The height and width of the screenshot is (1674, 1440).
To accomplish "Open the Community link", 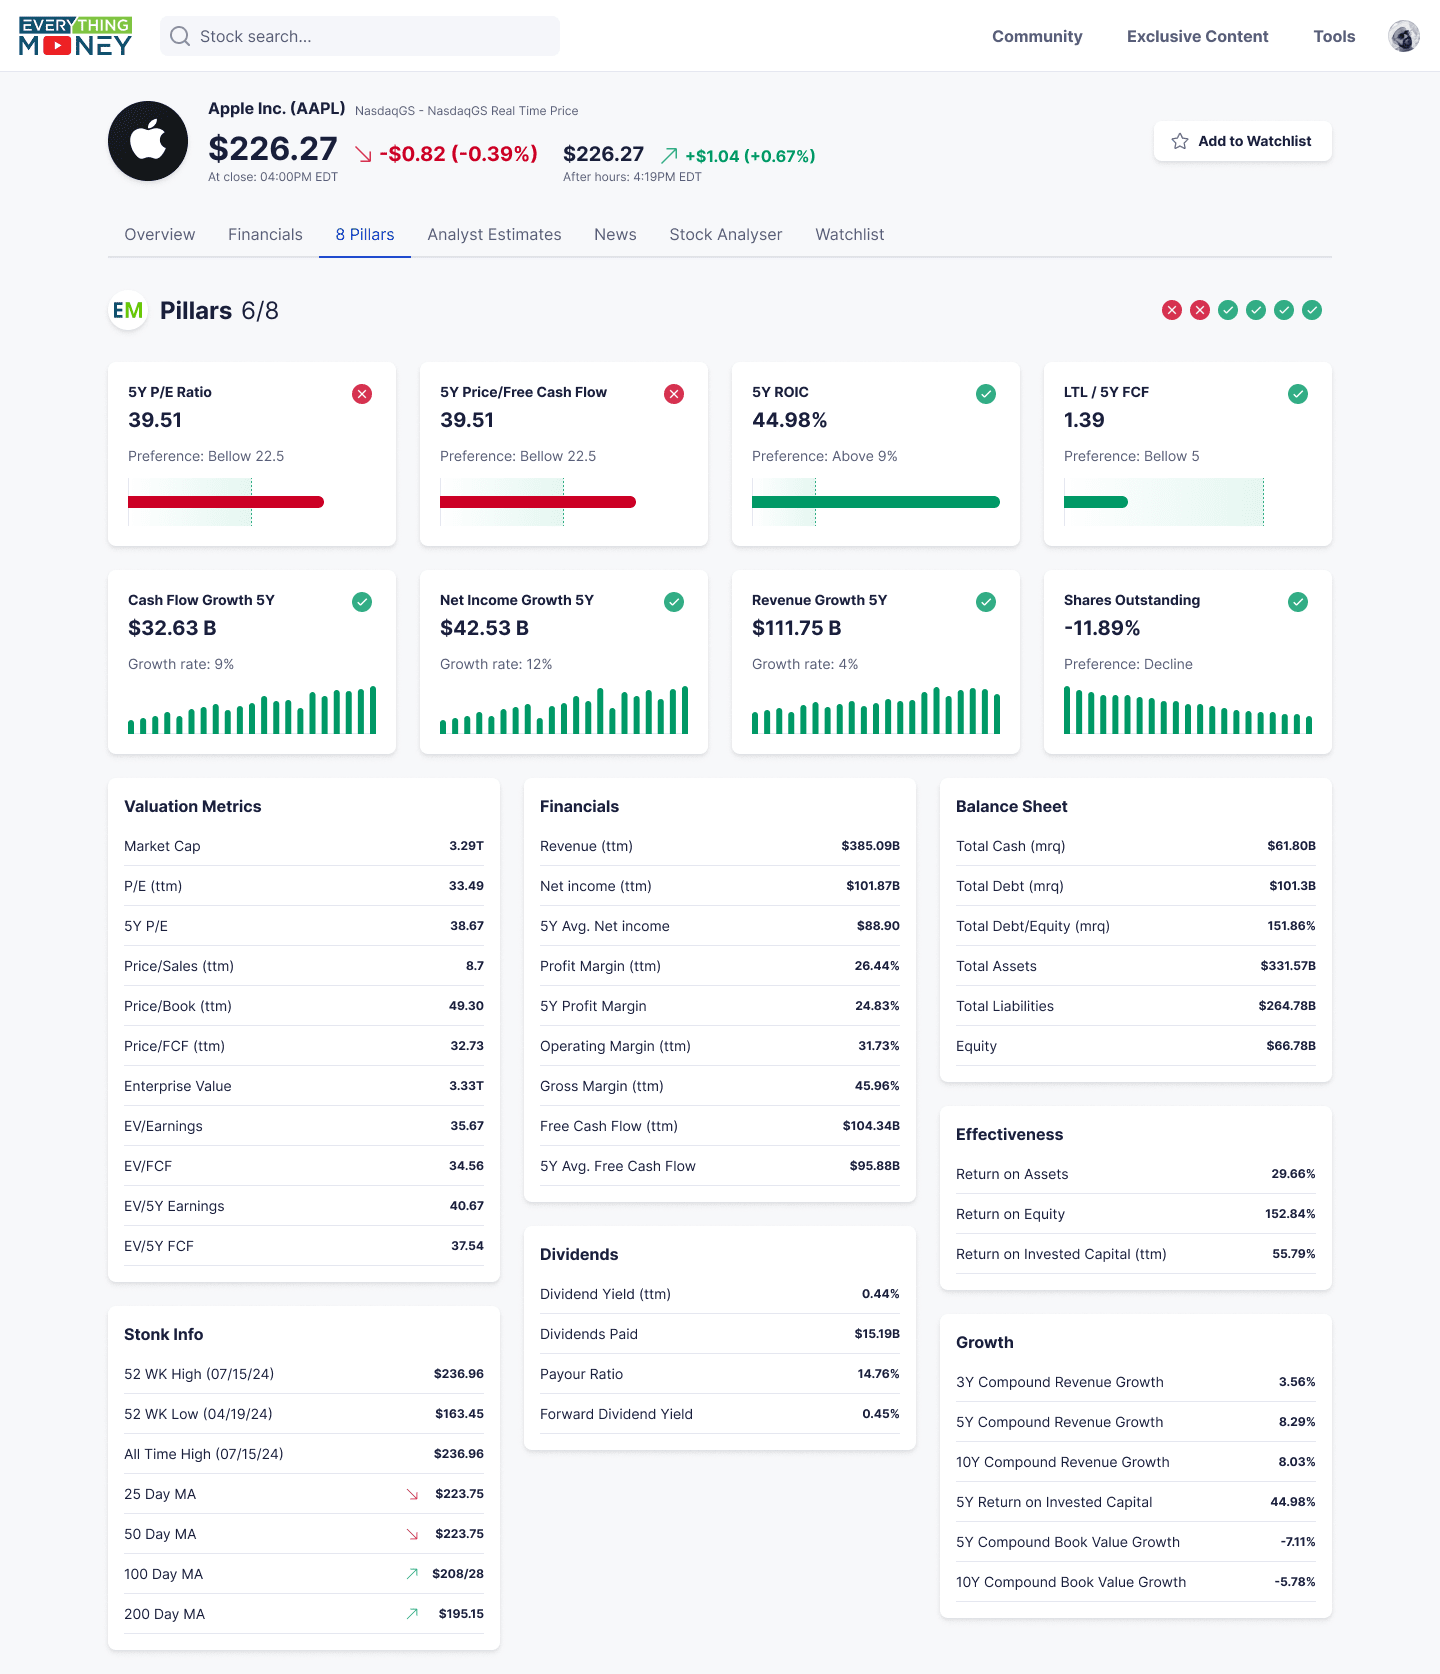I will pos(1037,36).
